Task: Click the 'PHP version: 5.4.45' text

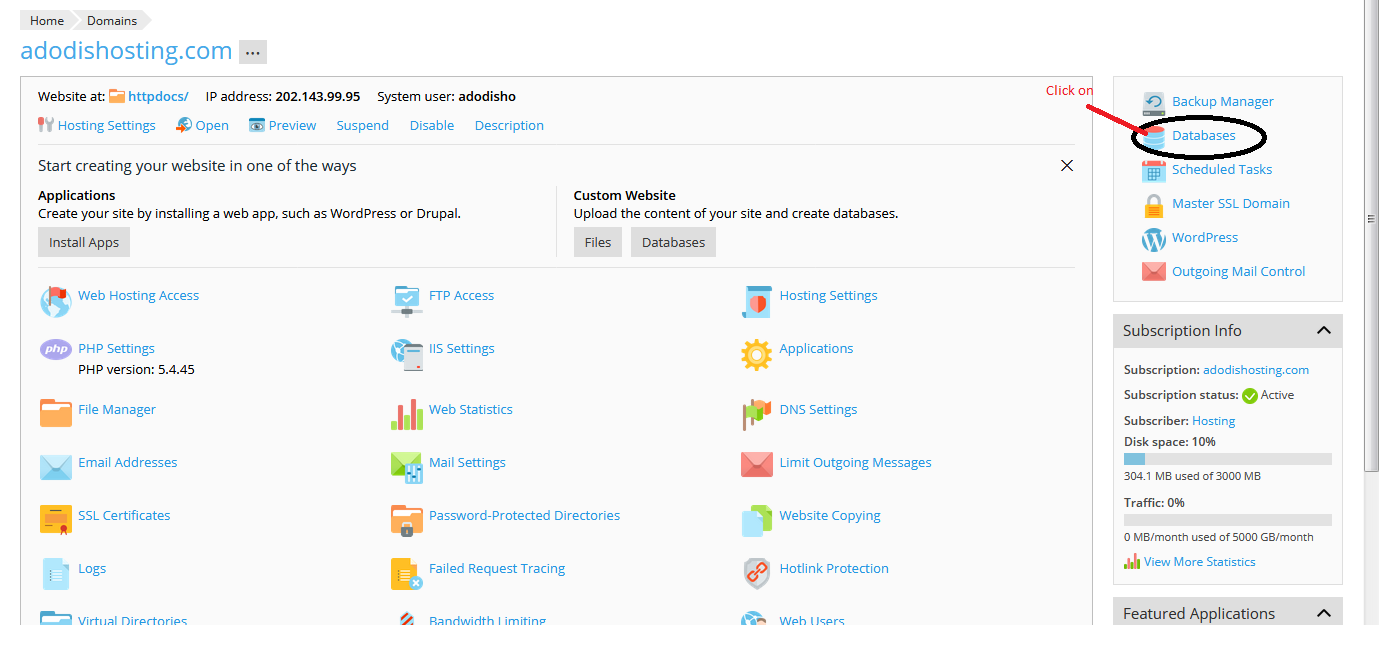Action: 136,369
